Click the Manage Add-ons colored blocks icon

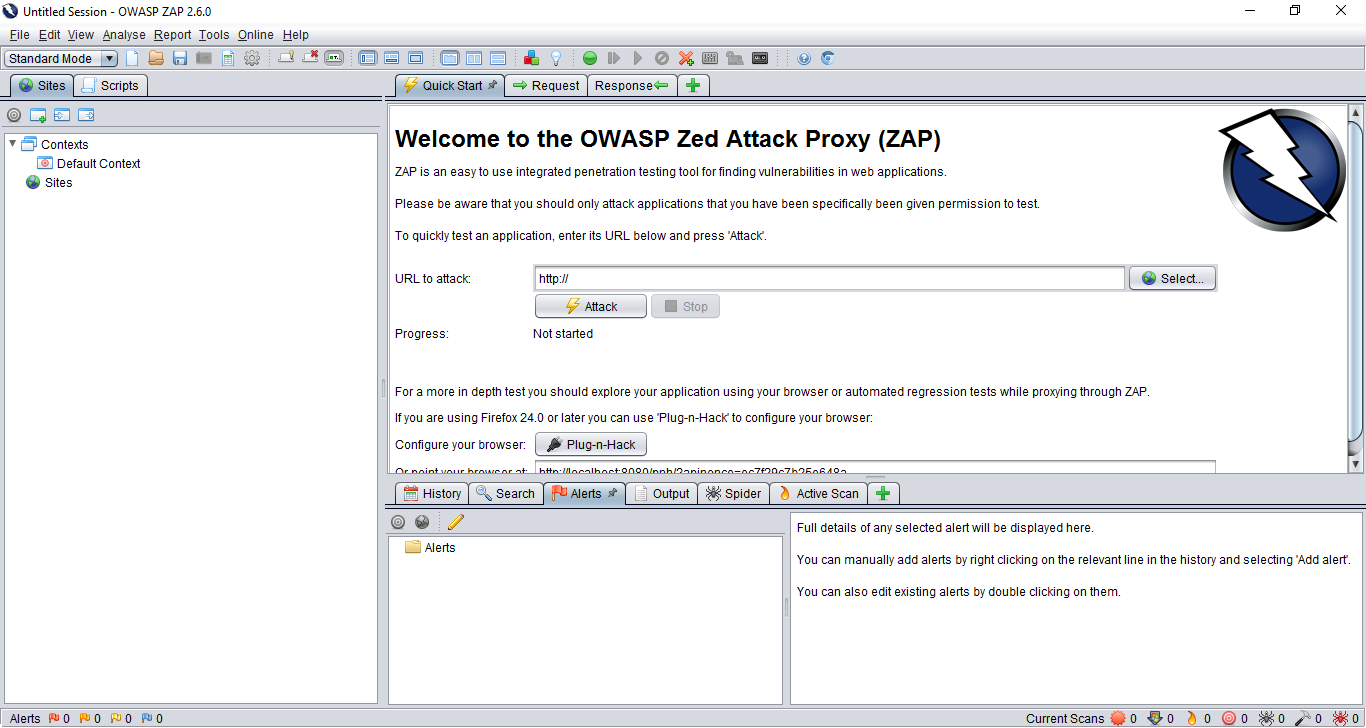click(x=531, y=58)
